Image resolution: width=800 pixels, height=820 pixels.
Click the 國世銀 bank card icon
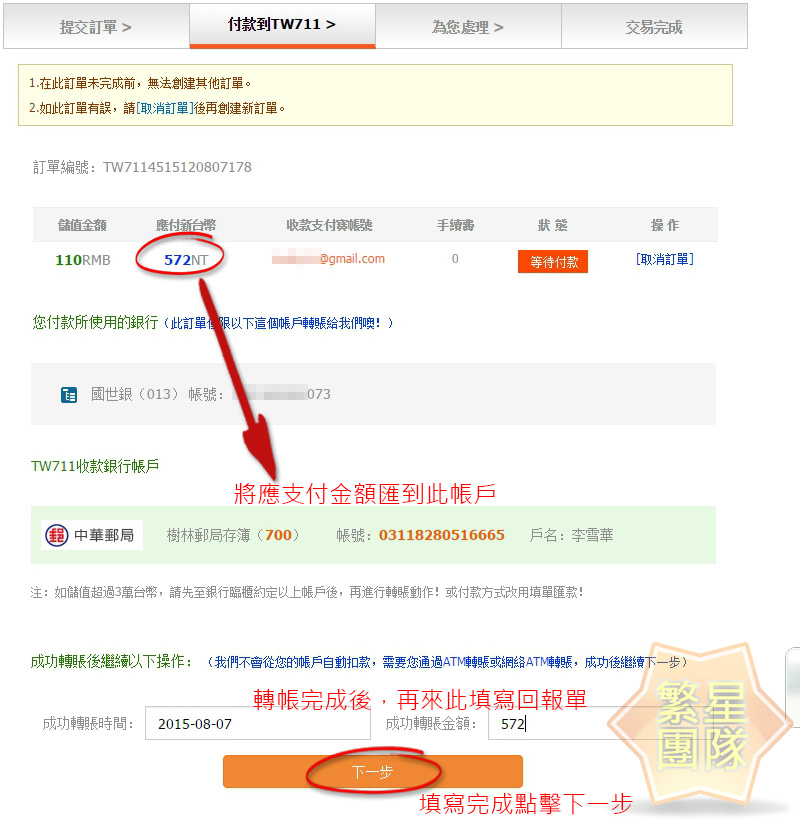(70, 395)
